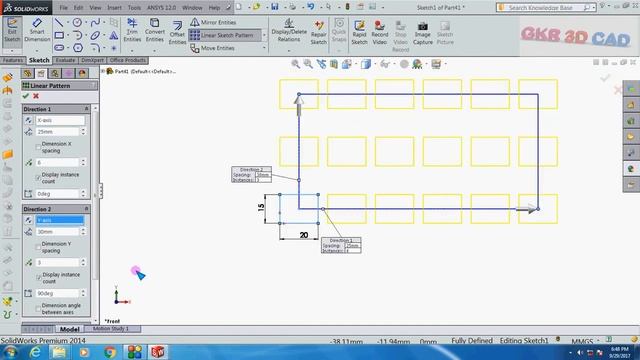Toggle Dimension X spacing checkbox
640x360 pixels.
click(x=38, y=147)
